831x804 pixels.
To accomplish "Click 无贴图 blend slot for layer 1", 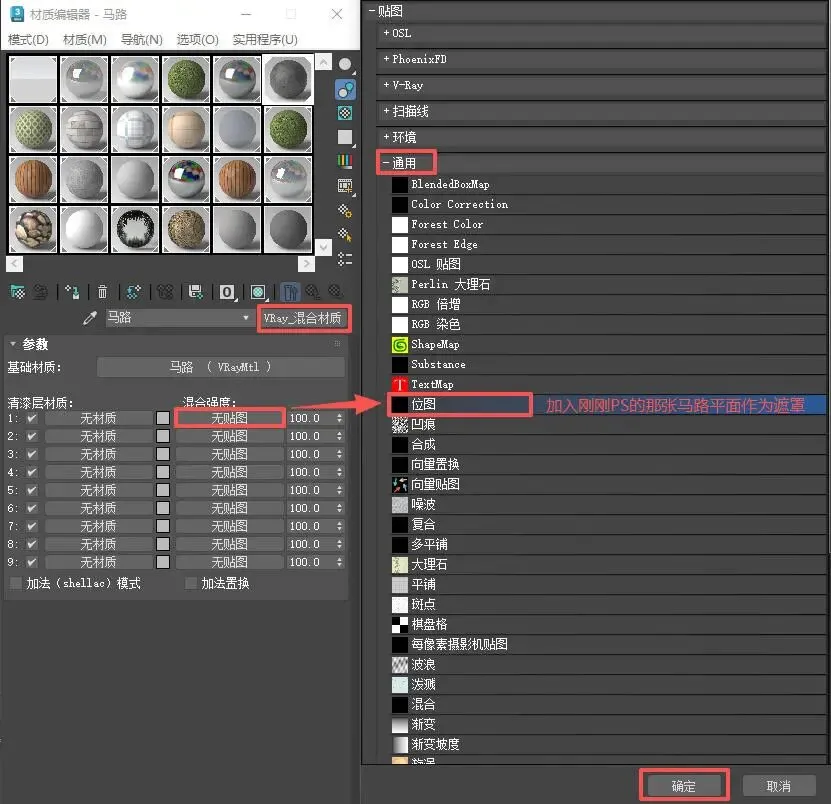I will click(229, 418).
